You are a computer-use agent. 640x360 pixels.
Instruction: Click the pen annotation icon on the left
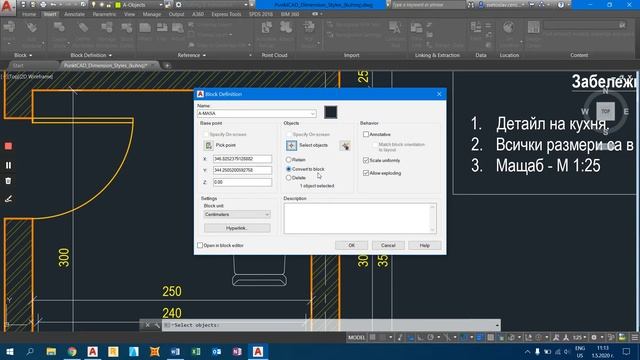coord(8,199)
